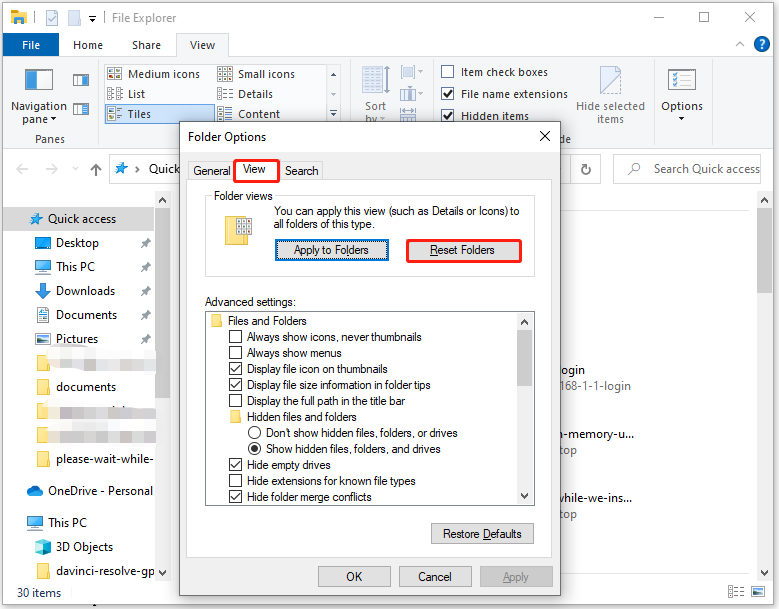Close the Folder Options dialog
This screenshot has width=779, height=609.
[545, 136]
